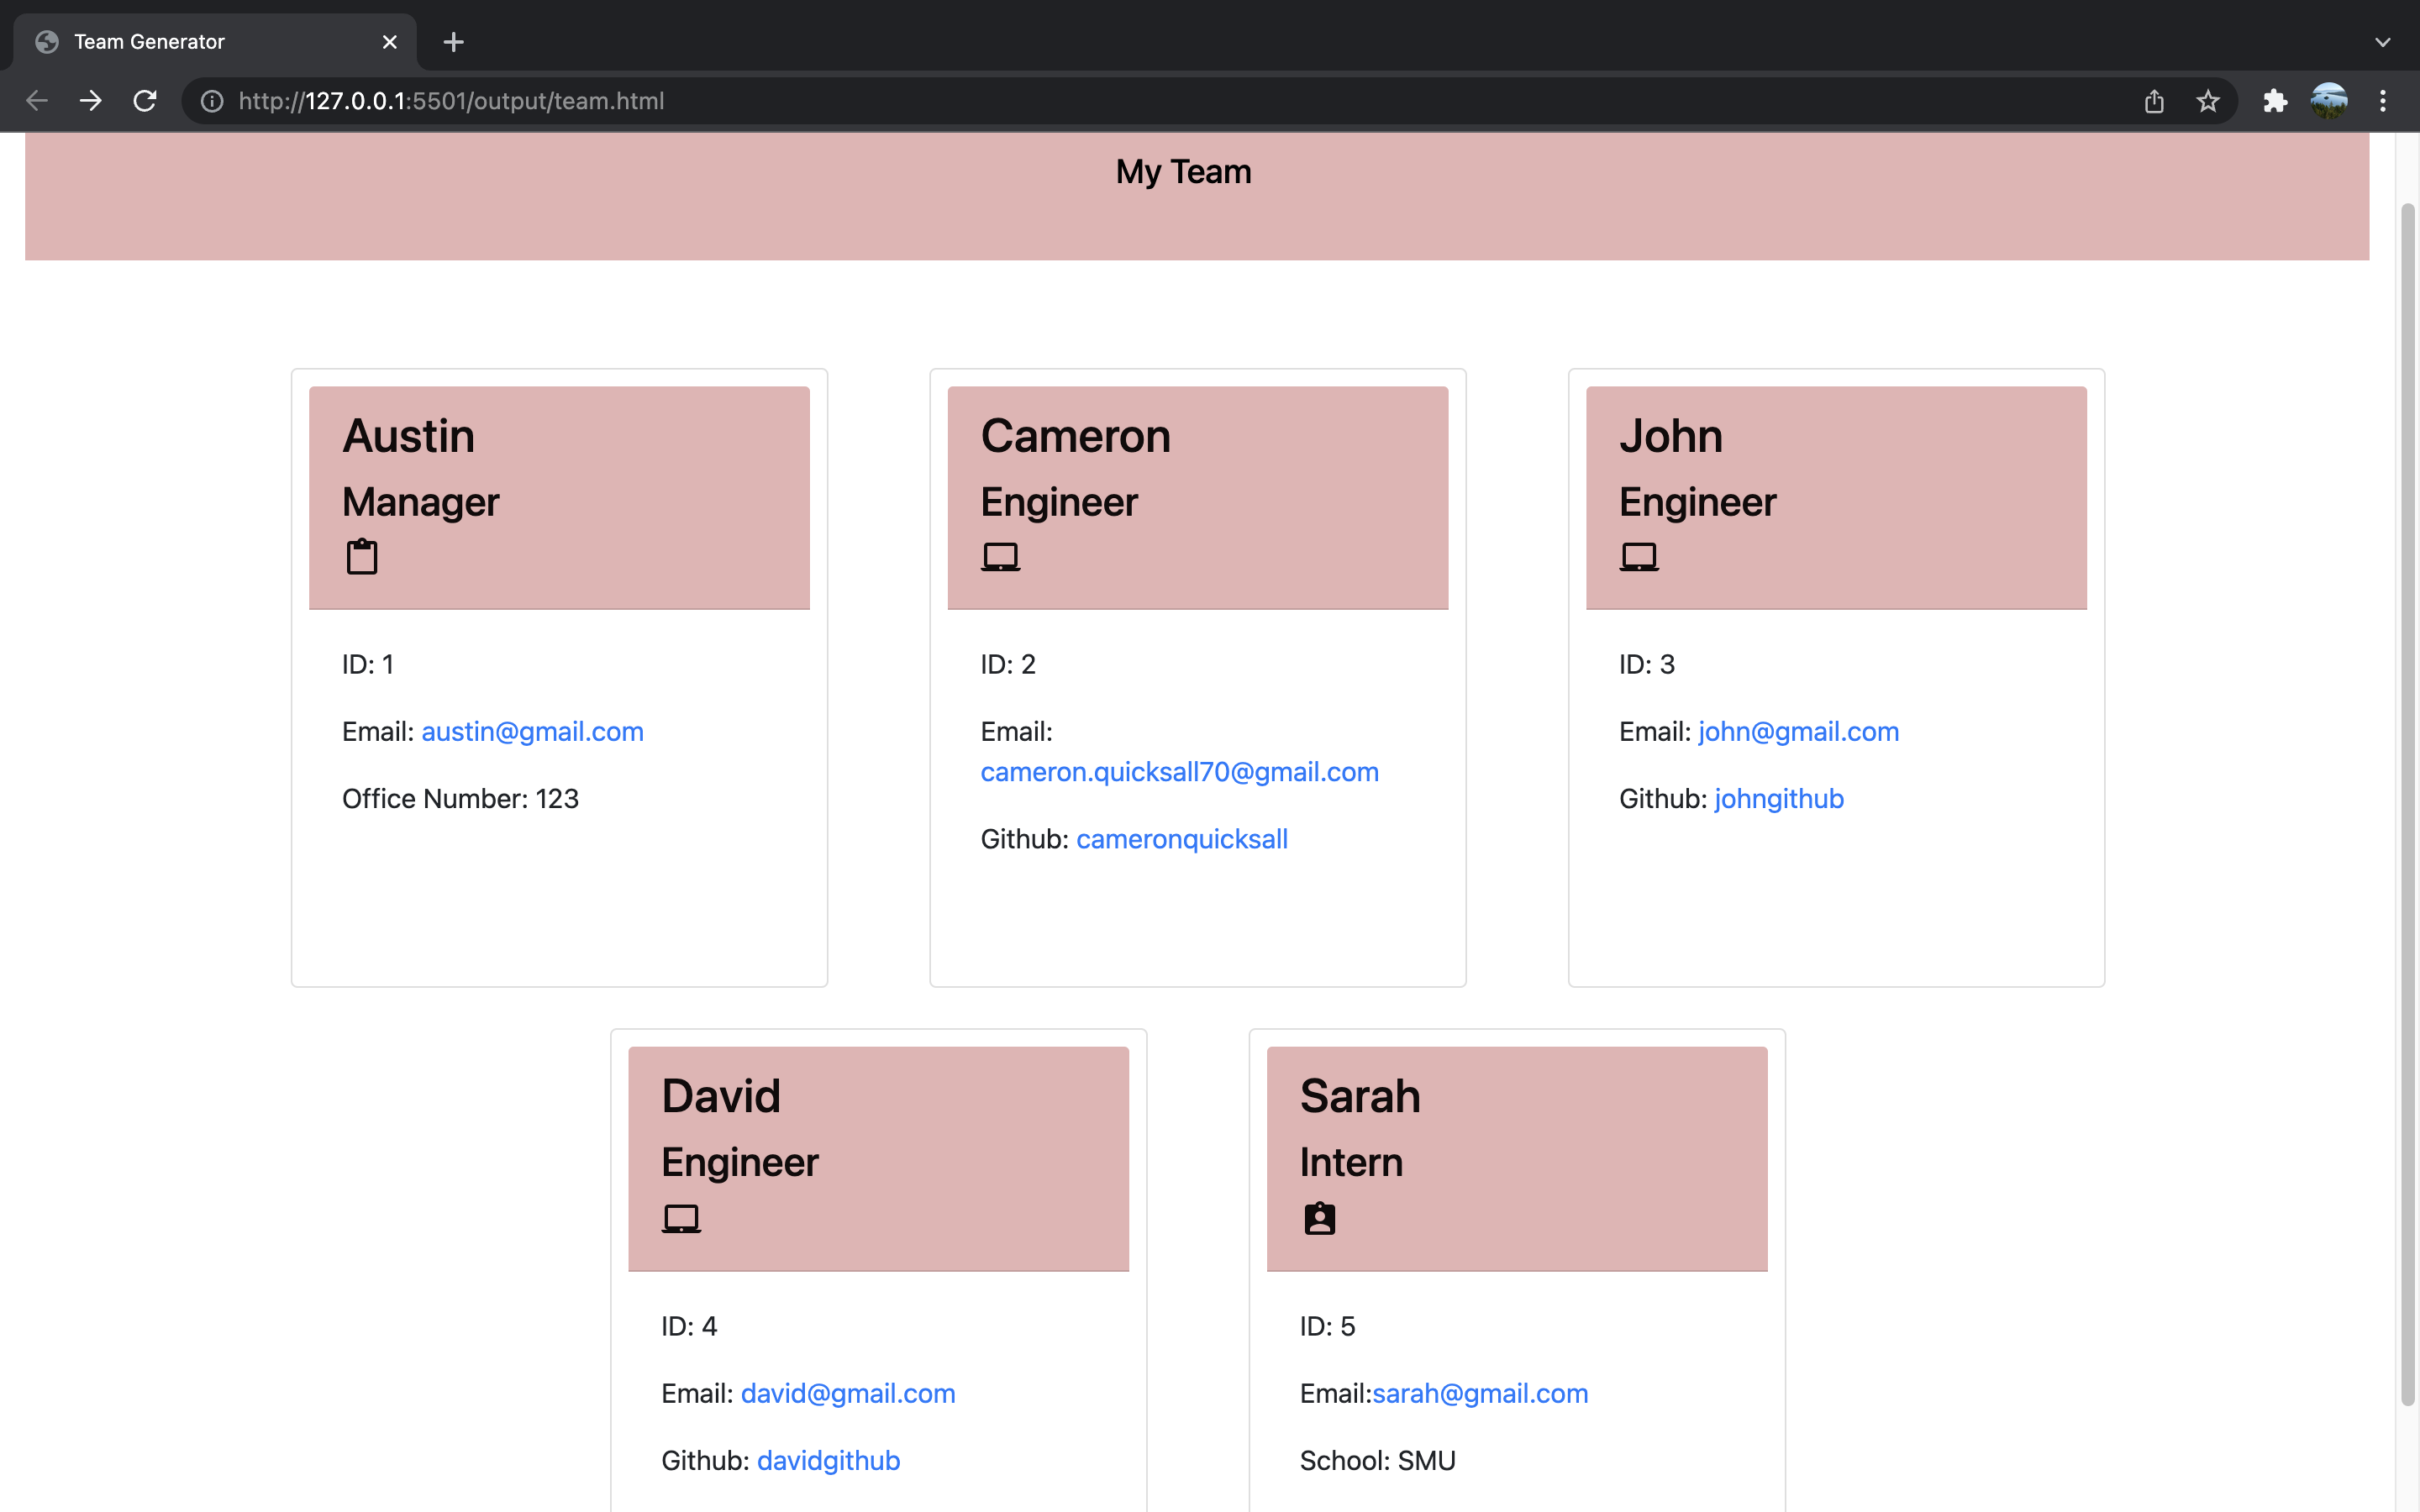2420x1512 pixels.
Task: Open the browser menu with three dots
Action: coord(2384,100)
